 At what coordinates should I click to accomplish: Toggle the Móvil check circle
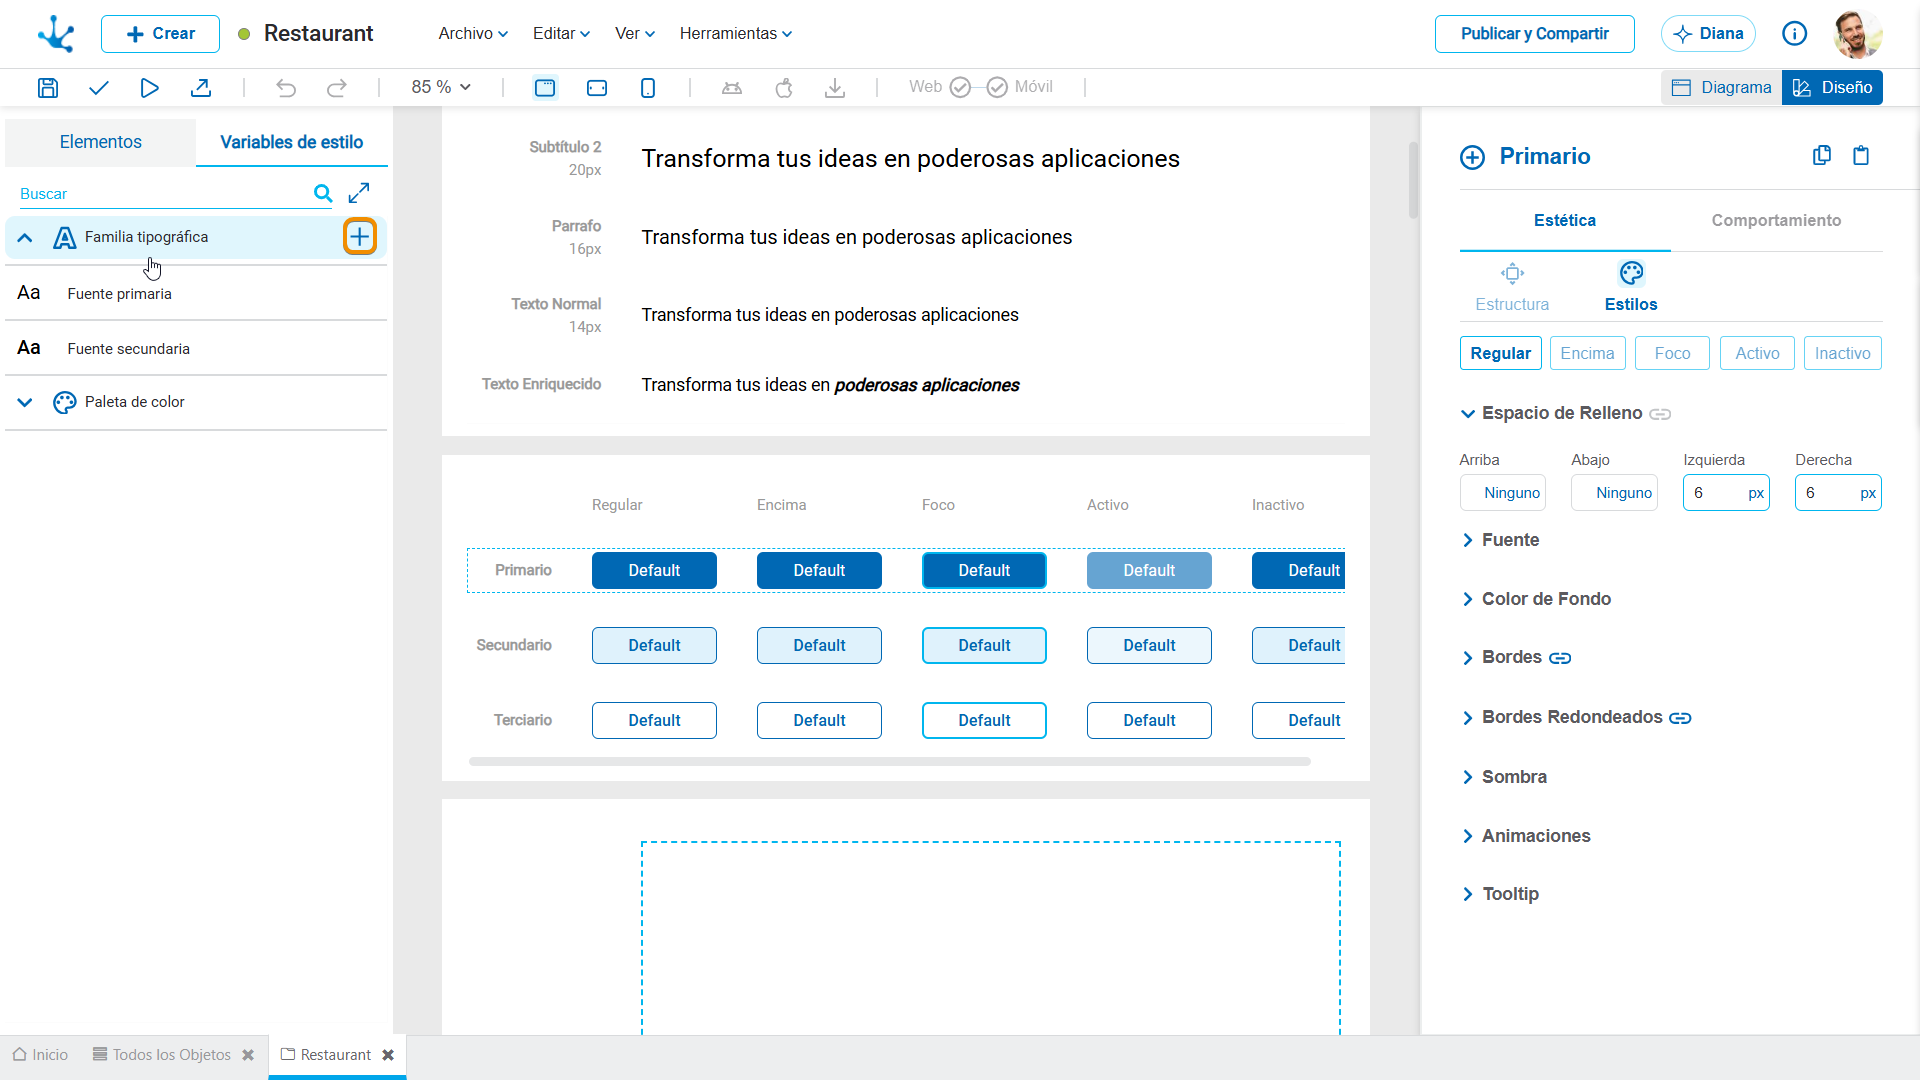point(997,88)
